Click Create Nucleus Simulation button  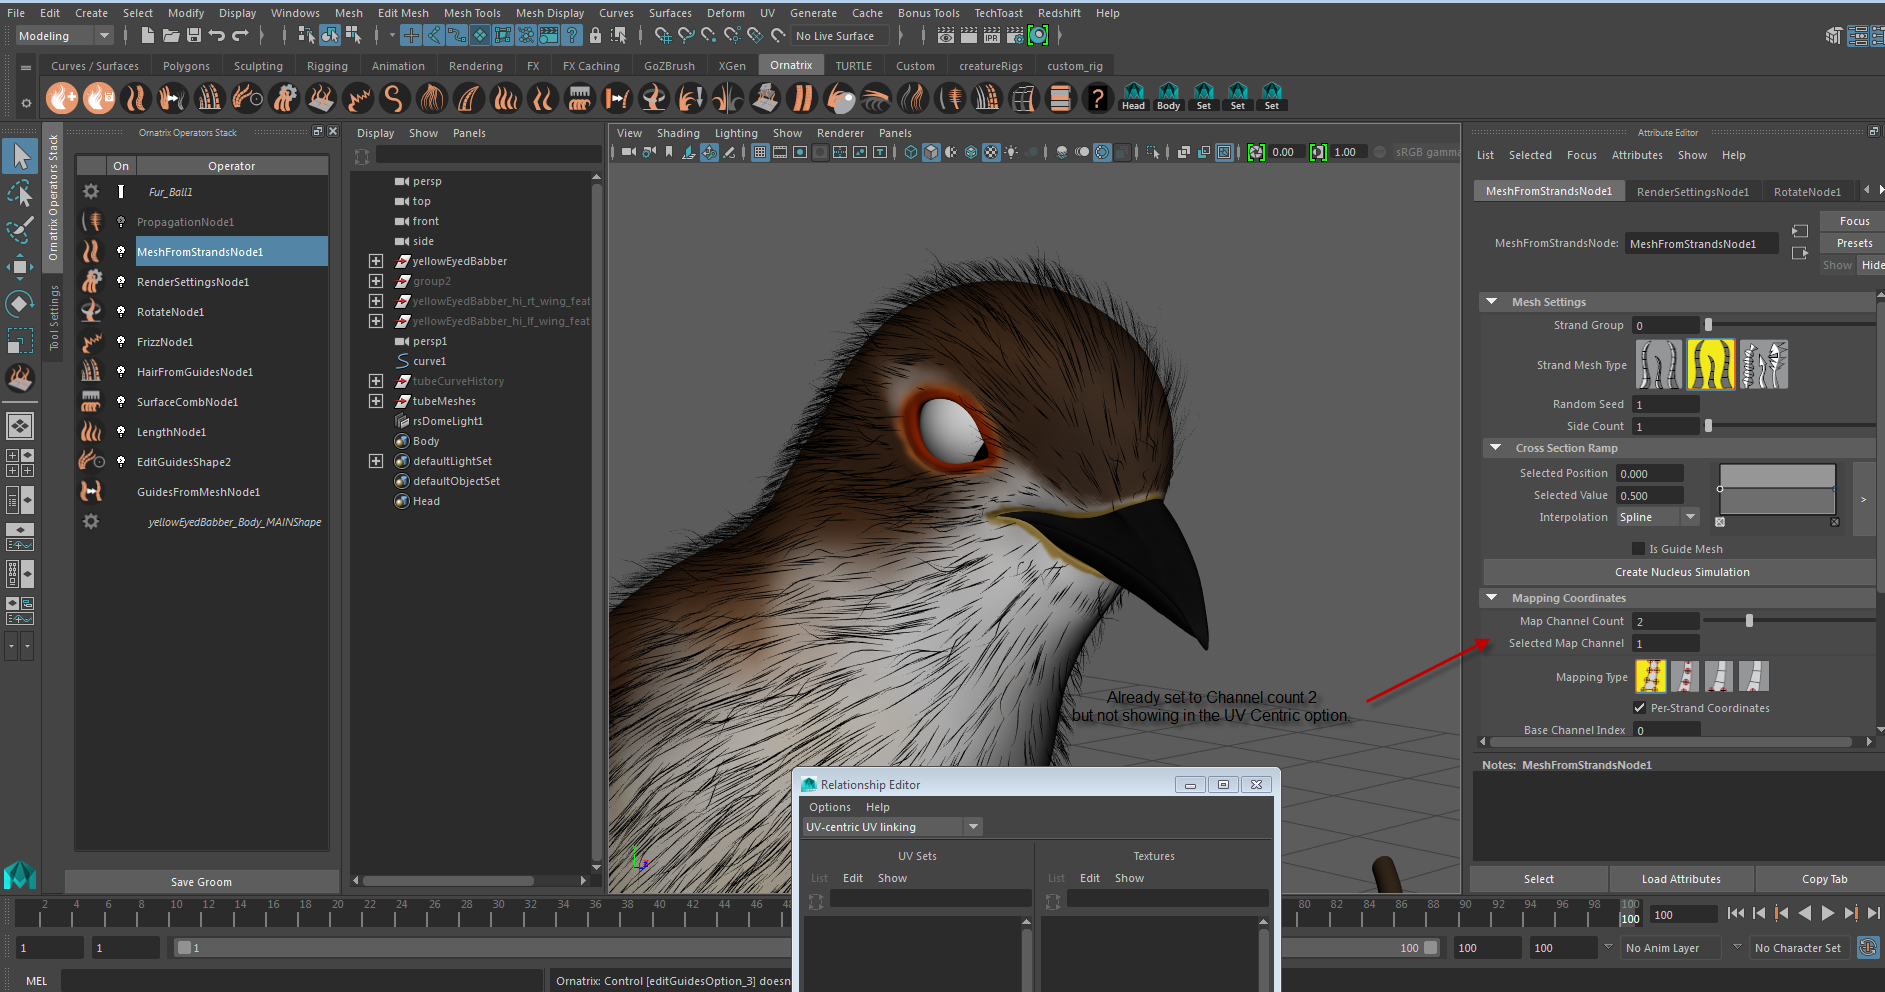point(1681,572)
